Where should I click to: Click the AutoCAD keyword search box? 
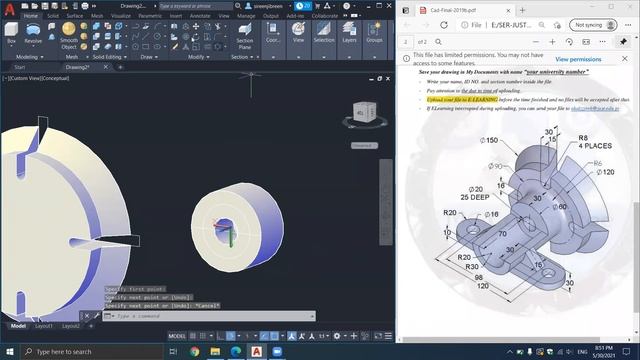[x=196, y=6]
